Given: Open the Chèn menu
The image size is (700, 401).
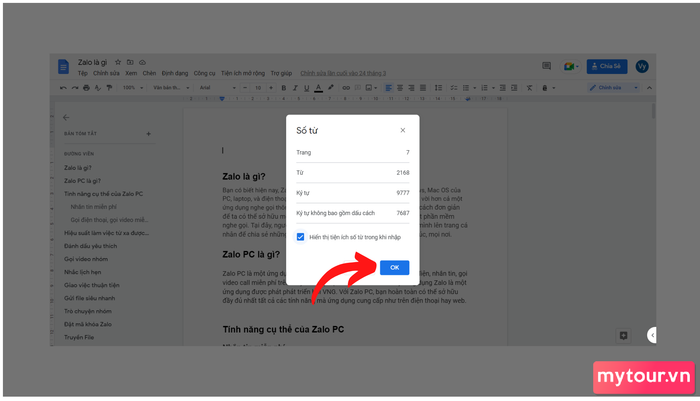Looking at the screenshot, I should (x=149, y=73).
